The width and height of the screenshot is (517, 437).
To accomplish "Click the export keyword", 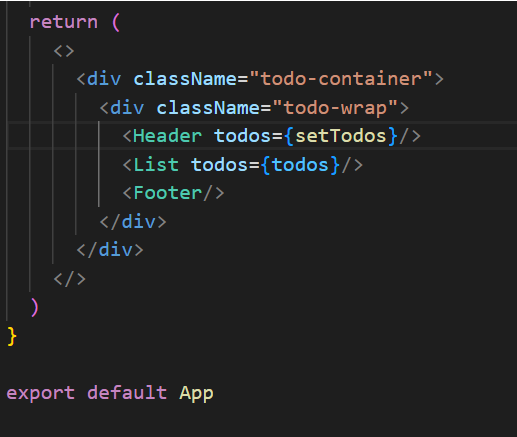I will 41,393.
